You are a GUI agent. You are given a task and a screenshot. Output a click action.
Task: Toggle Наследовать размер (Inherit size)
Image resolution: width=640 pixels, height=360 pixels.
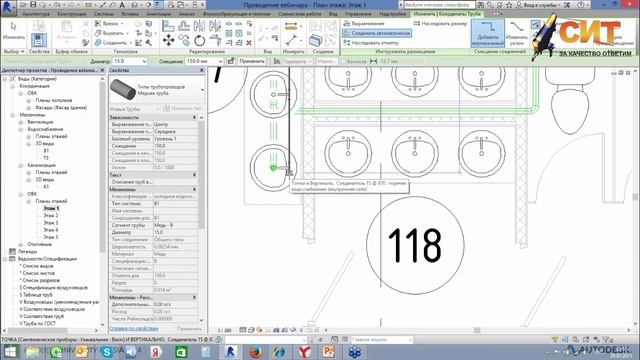coord(440,23)
